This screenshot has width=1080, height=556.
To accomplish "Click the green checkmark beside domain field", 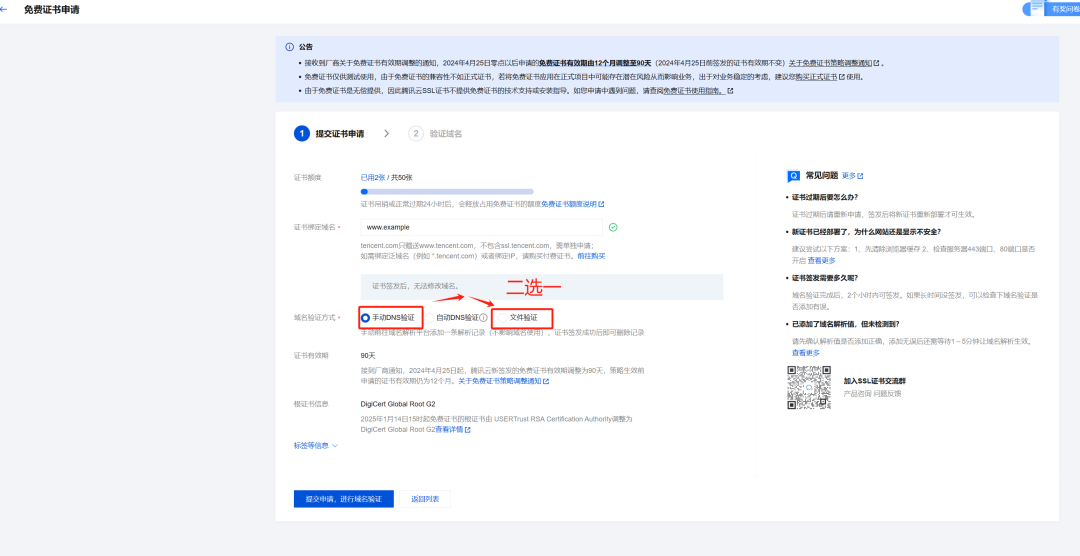I will [x=613, y=227].
